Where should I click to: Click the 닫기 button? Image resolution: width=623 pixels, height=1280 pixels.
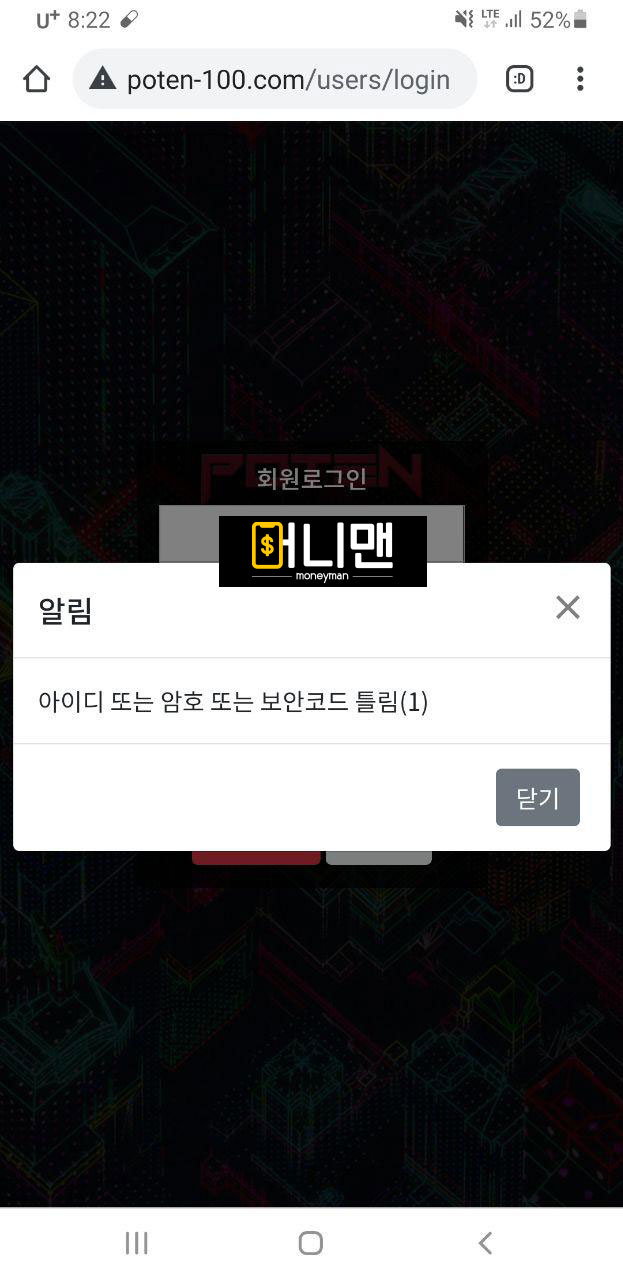[x=538, y=797]
